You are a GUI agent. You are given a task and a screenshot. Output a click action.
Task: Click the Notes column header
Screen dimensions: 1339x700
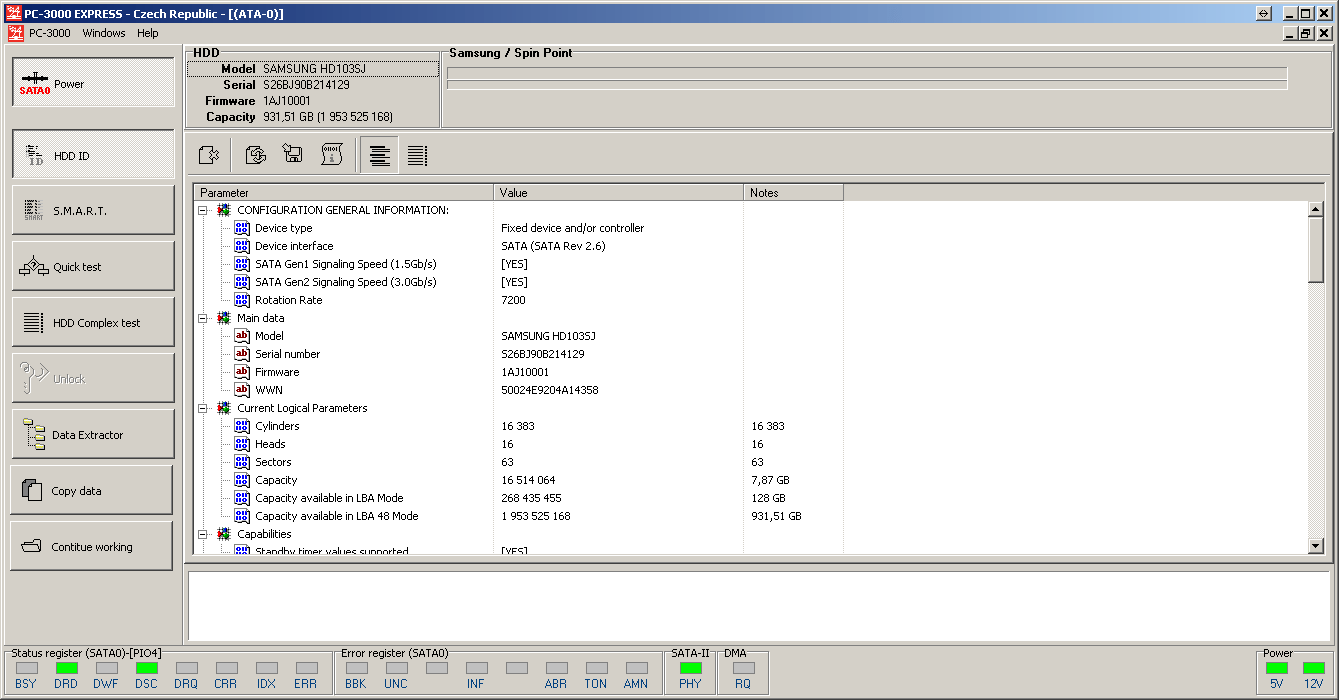pyautogui.click(x=794, y=192)
